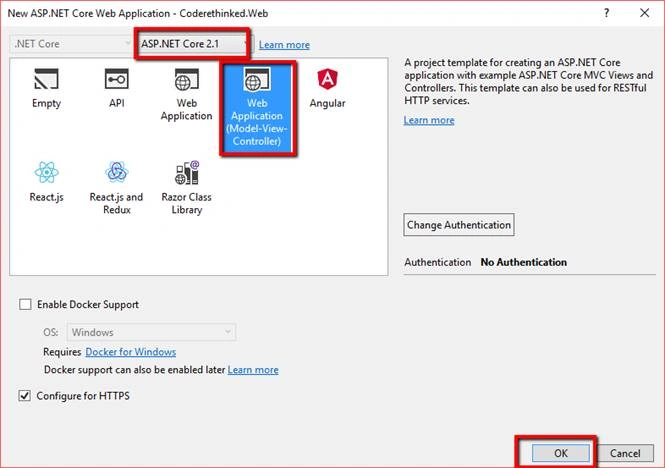This screenshot has width=665, height=468.
Task: Click Learn more link beside version dropdown
Action: (x=284, y=45)
